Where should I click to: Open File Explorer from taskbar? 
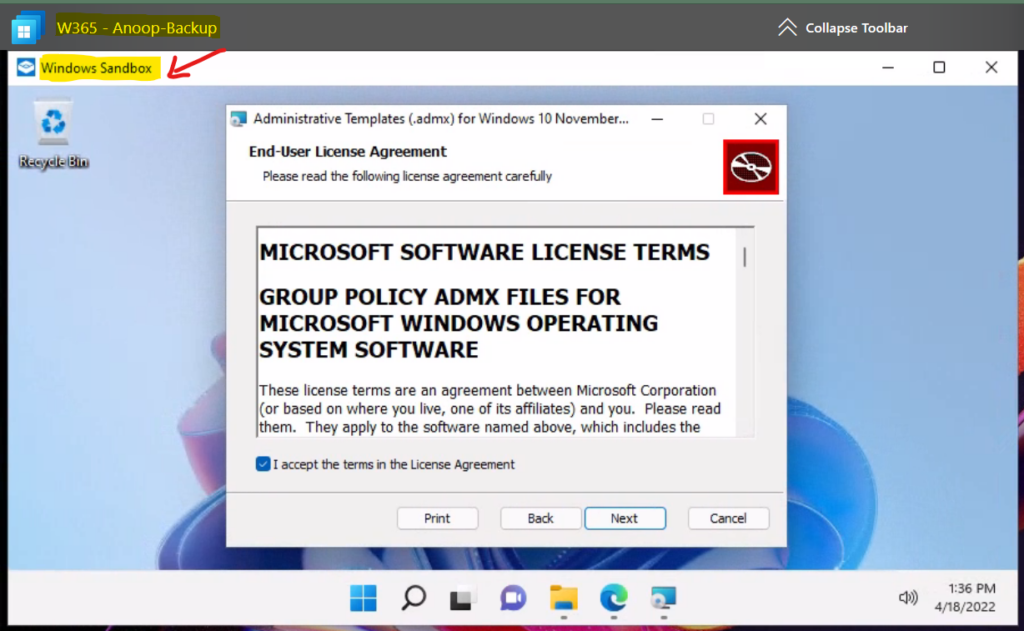coord(563,598)
